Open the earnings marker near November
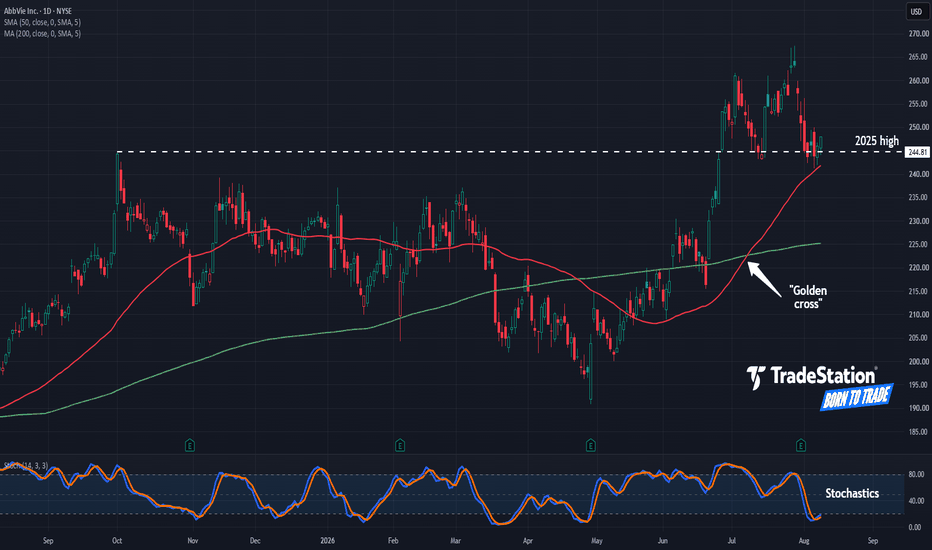932x550 pixels. 190,445
